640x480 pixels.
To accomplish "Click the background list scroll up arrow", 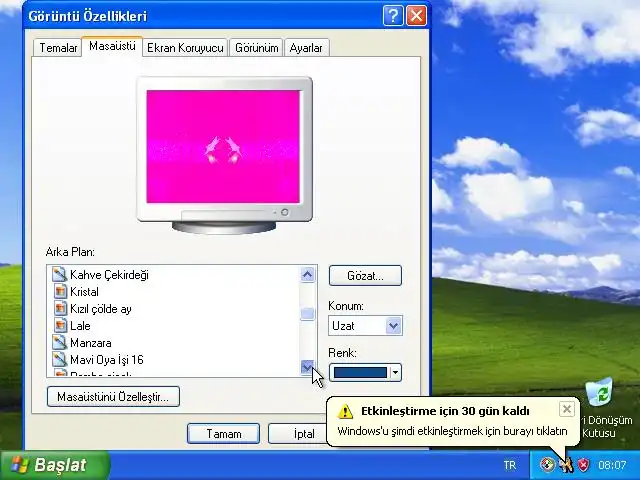I will pyautogui.click(x=307, y=274).
